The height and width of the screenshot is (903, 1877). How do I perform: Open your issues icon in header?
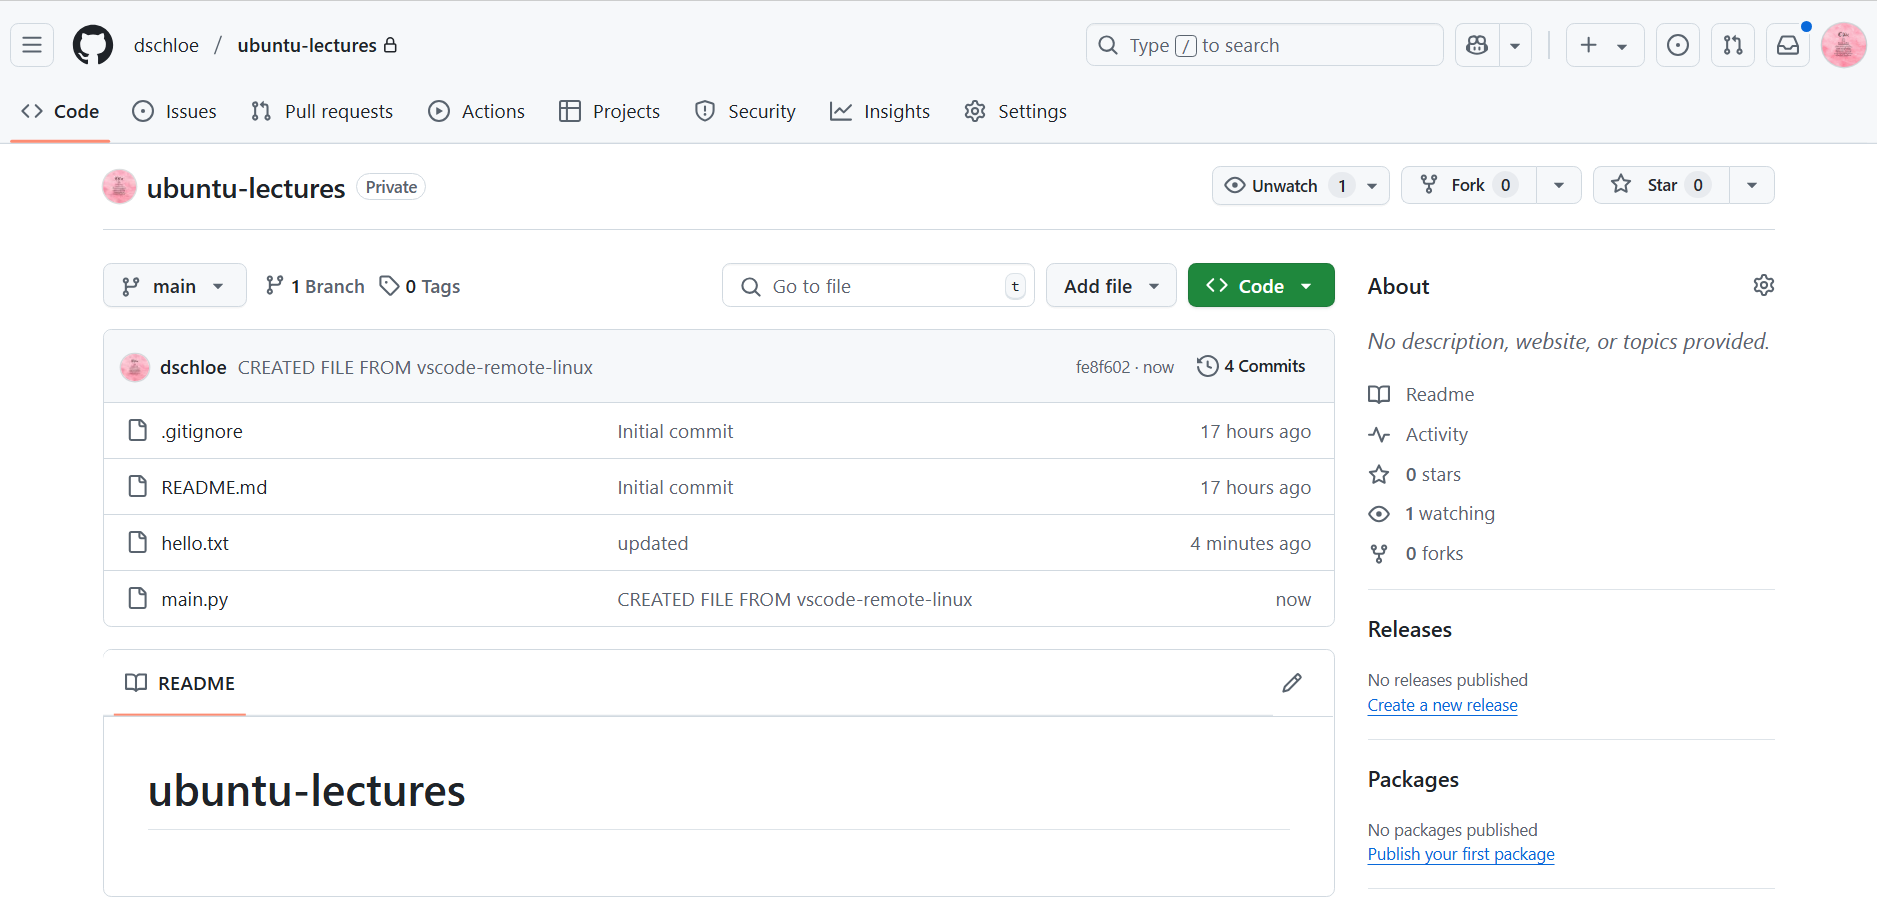point(1678,45)
